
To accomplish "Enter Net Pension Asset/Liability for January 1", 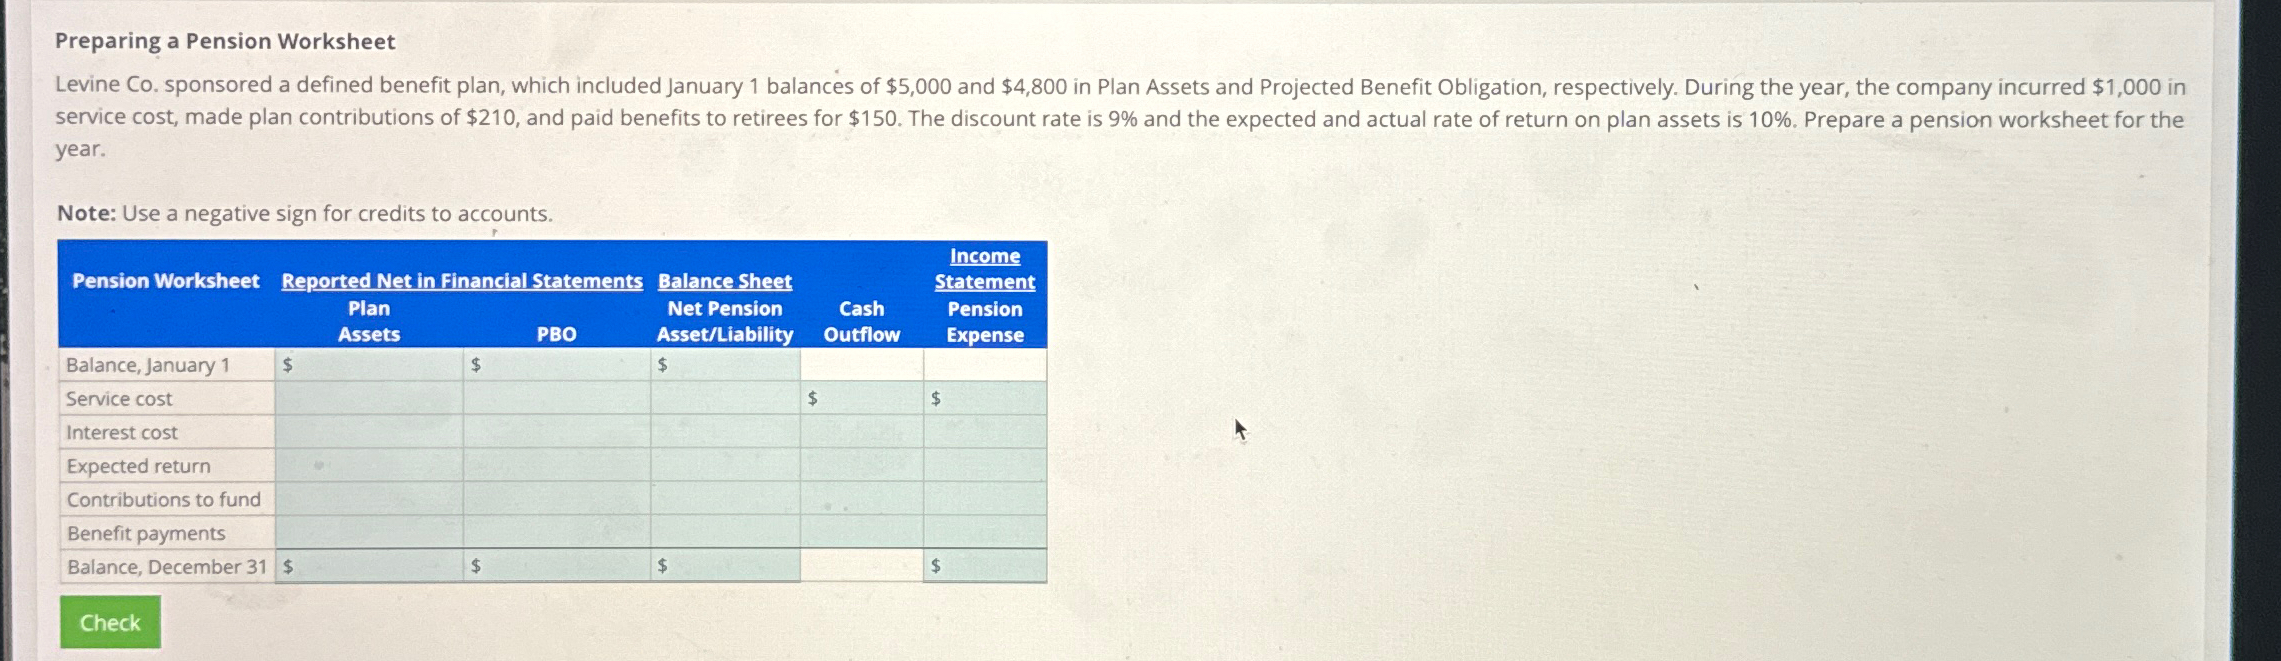I will (725, 365).
